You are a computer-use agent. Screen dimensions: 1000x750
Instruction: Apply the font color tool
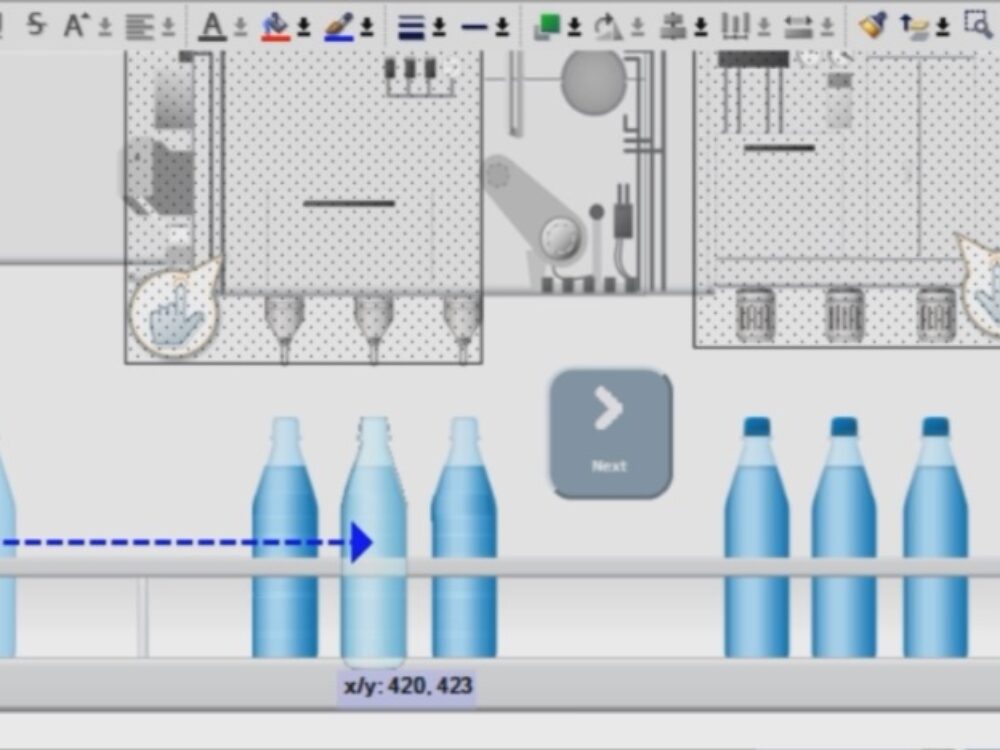[212, 27]
